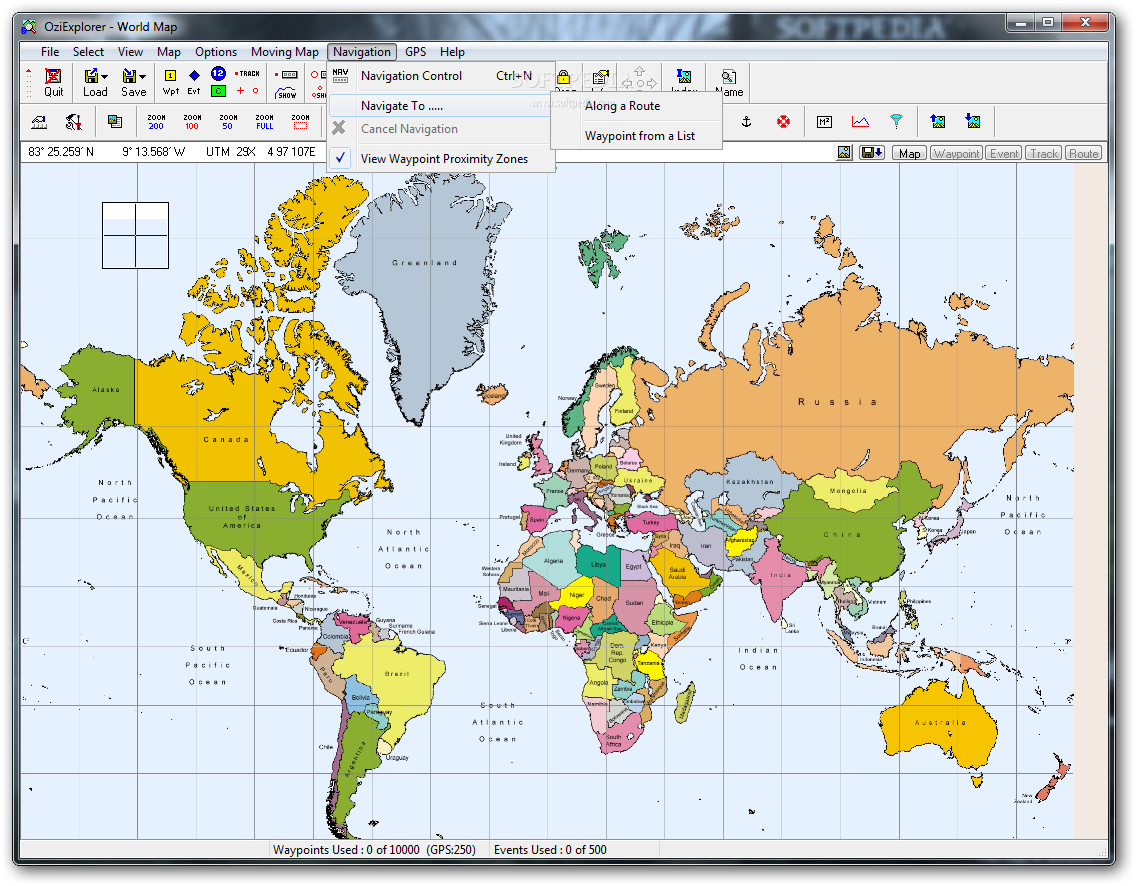Select the Wpt waypoint tool
The height and width of the screenshot is (886, 1136).
(170, 82)
